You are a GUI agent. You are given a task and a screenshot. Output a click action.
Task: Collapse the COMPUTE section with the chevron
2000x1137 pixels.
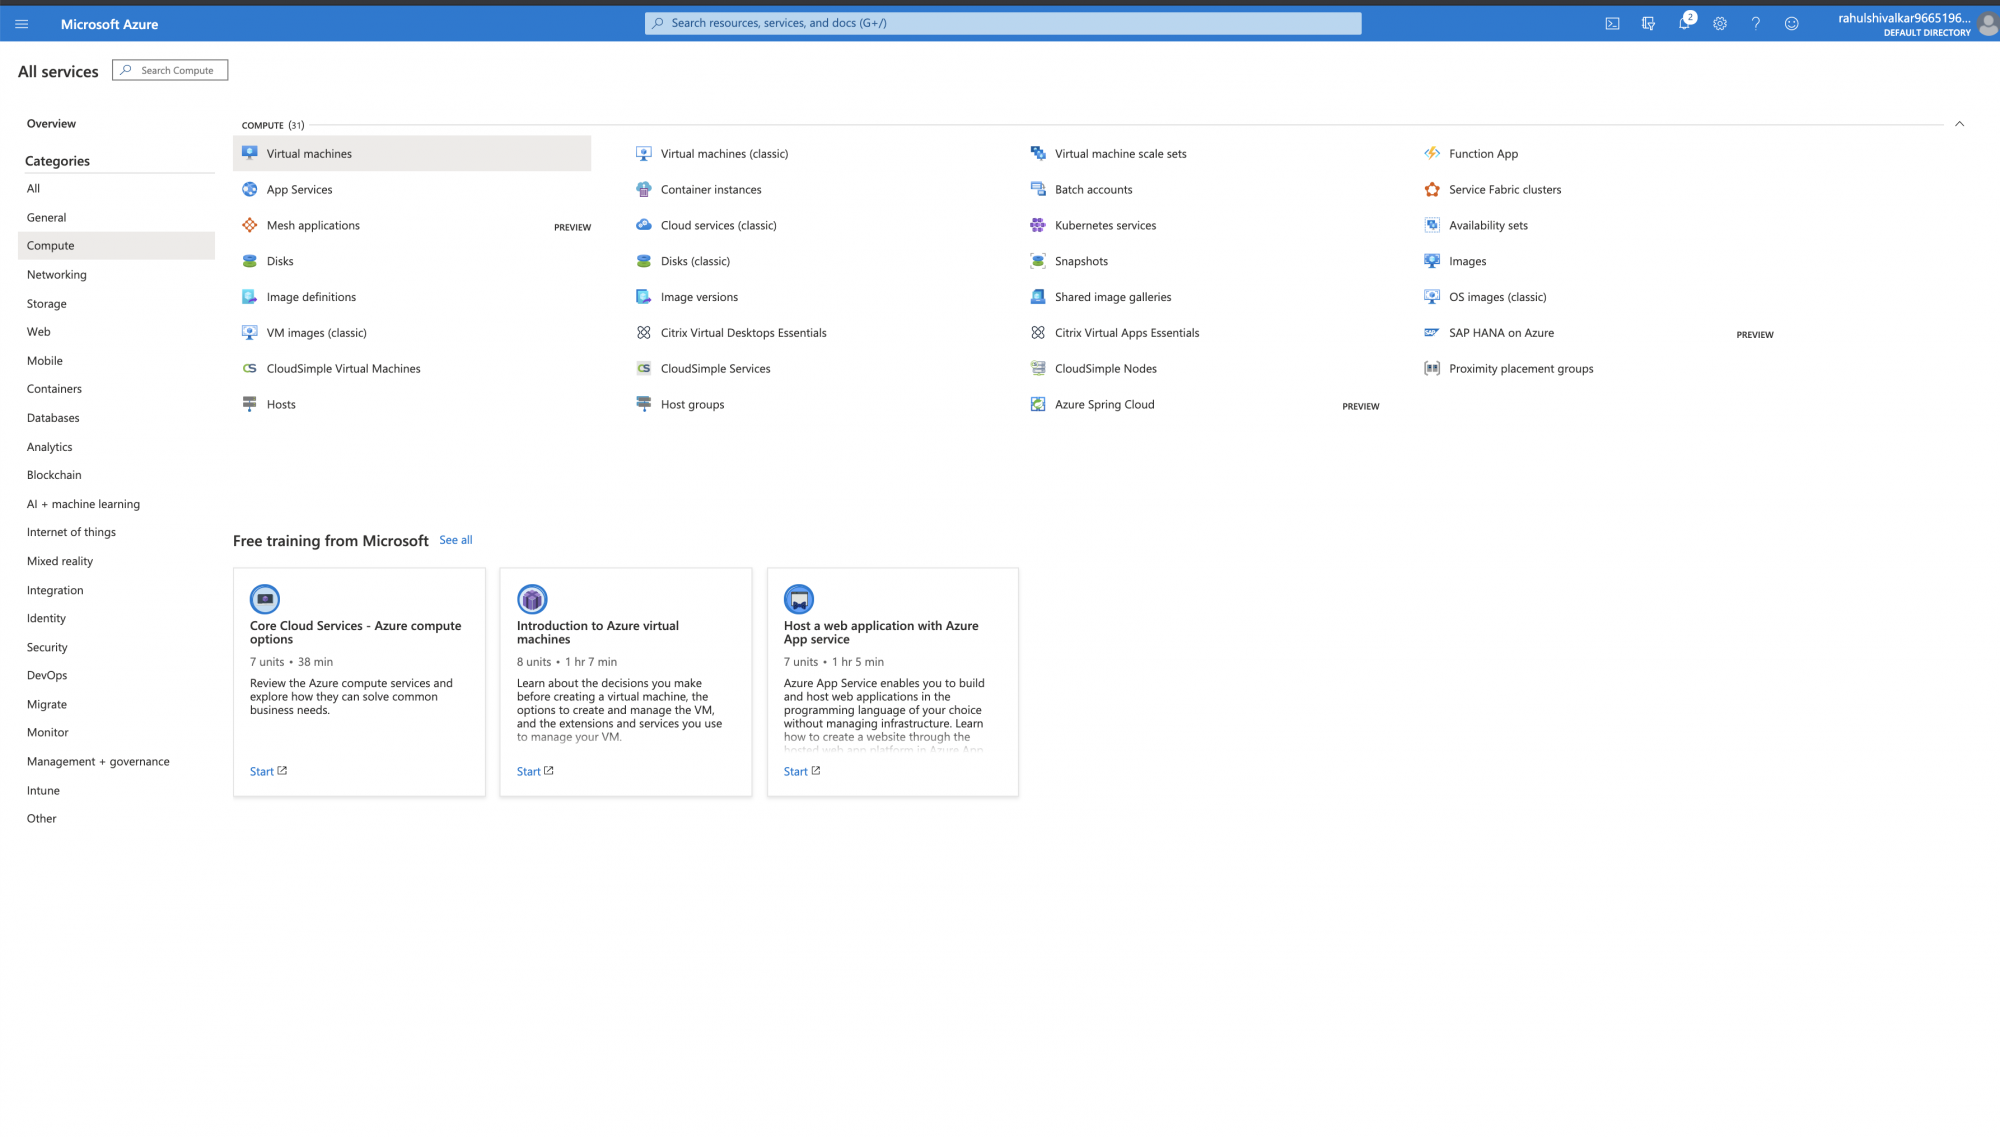1961,124
